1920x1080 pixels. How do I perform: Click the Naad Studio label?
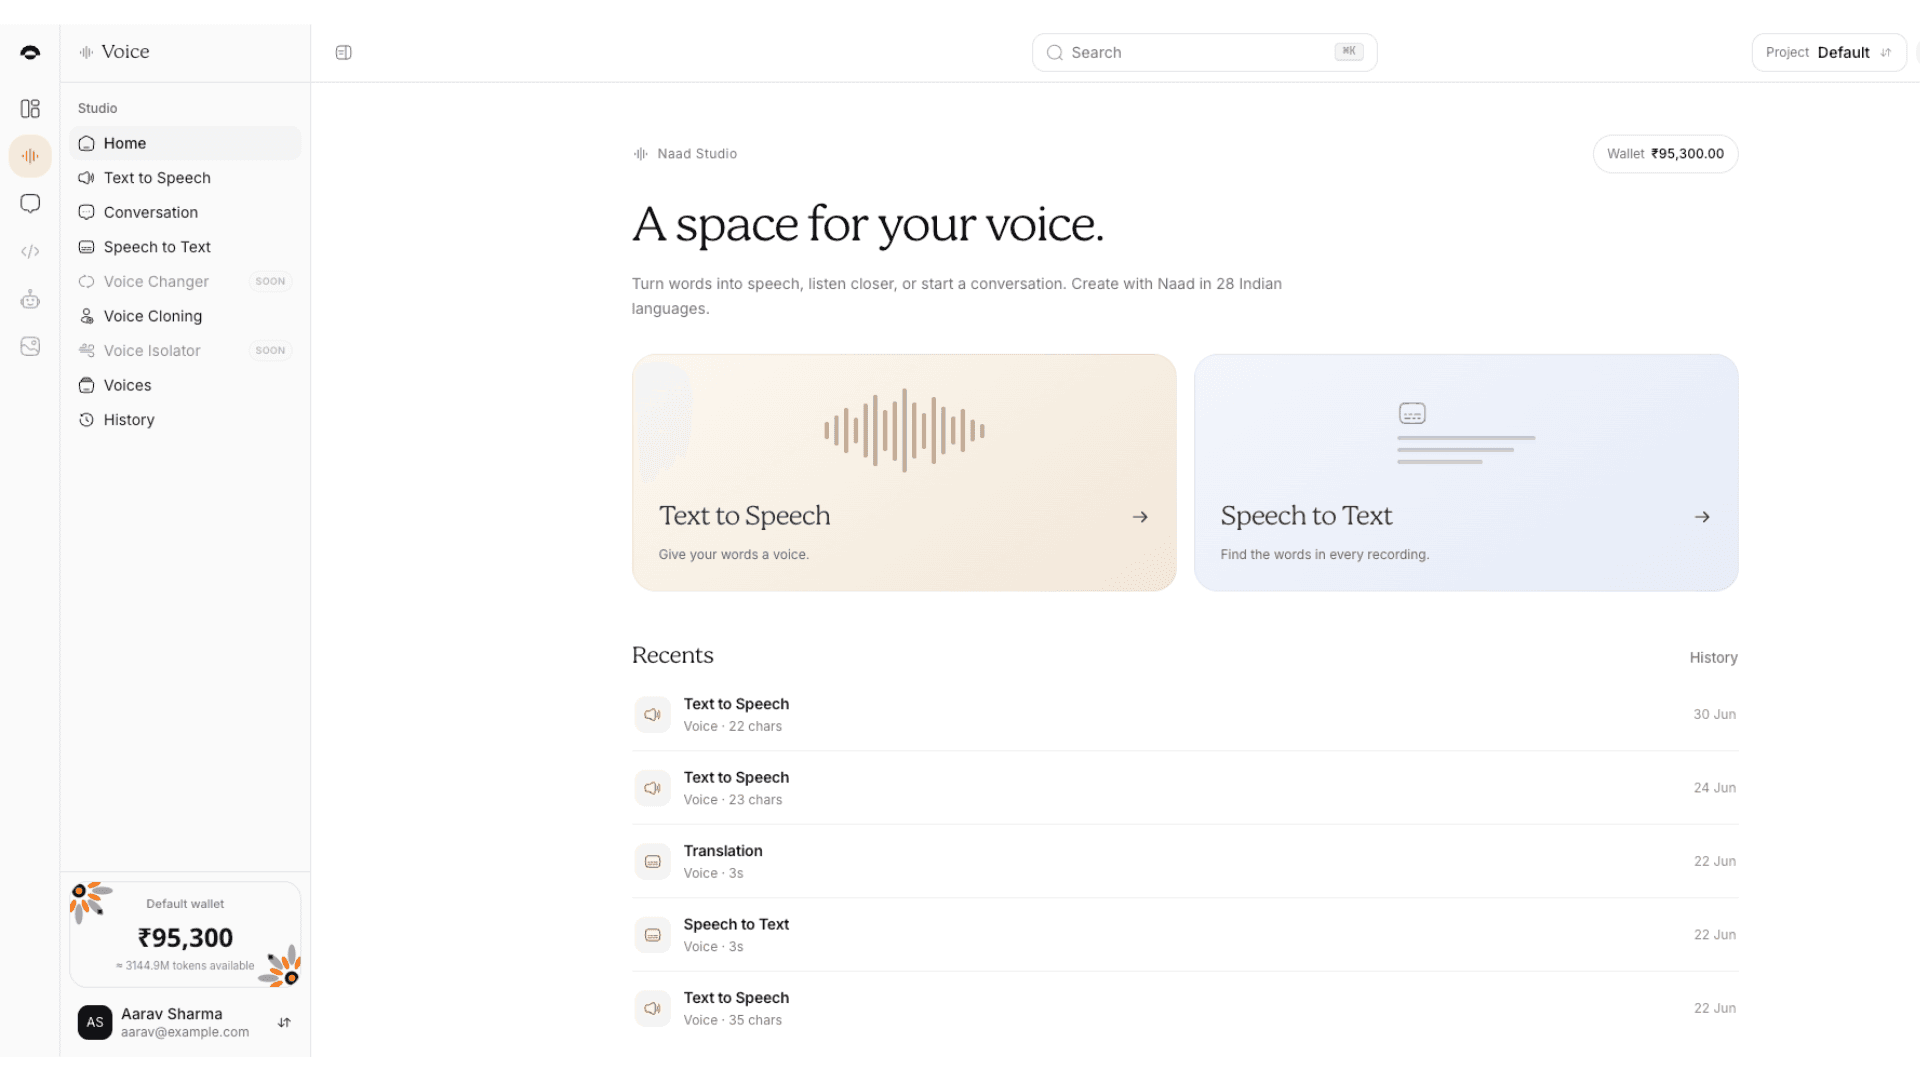click(x=696, y=154)
